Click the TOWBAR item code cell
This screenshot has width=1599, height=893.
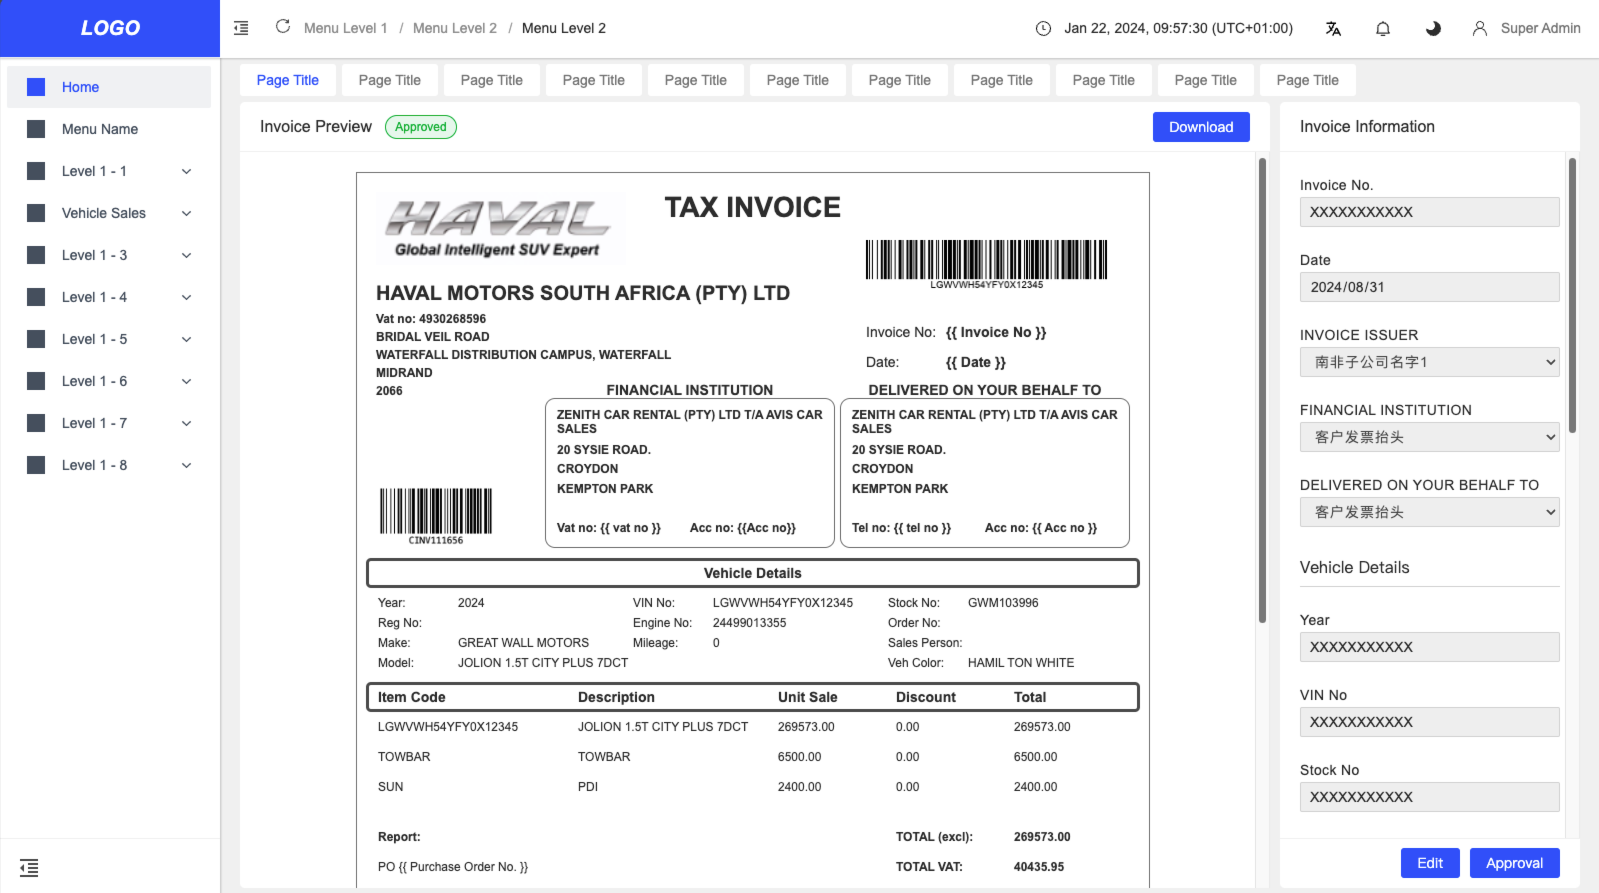click(x=404, y=757)
